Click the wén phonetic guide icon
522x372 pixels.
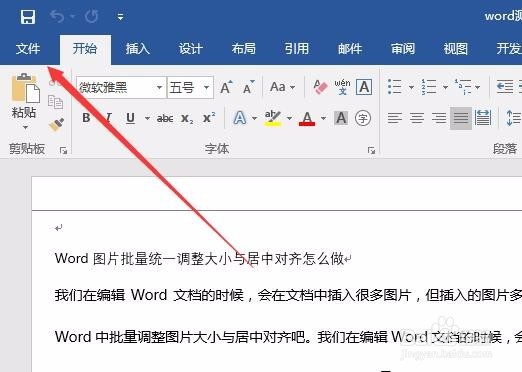pyautogui.click(x=342, y=87)
